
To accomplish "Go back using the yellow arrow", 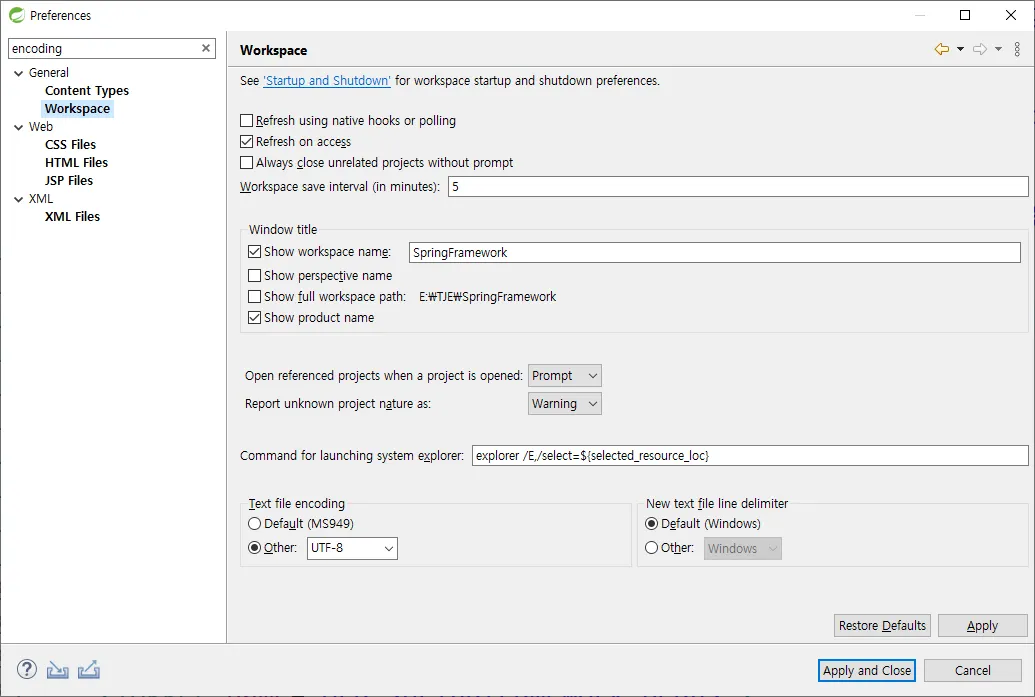I will 941,49.
